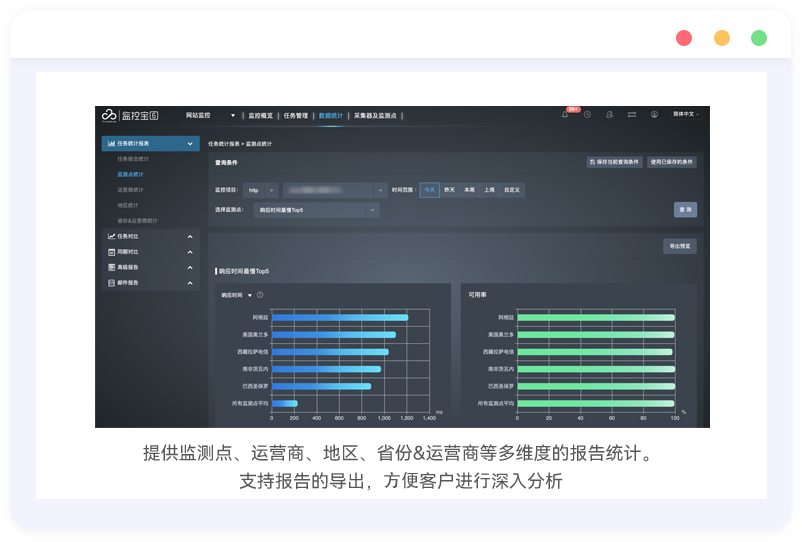Viewport: 802px width, 542px height.
Task: Click the clock icon in top bar
Action: [587, 115]
